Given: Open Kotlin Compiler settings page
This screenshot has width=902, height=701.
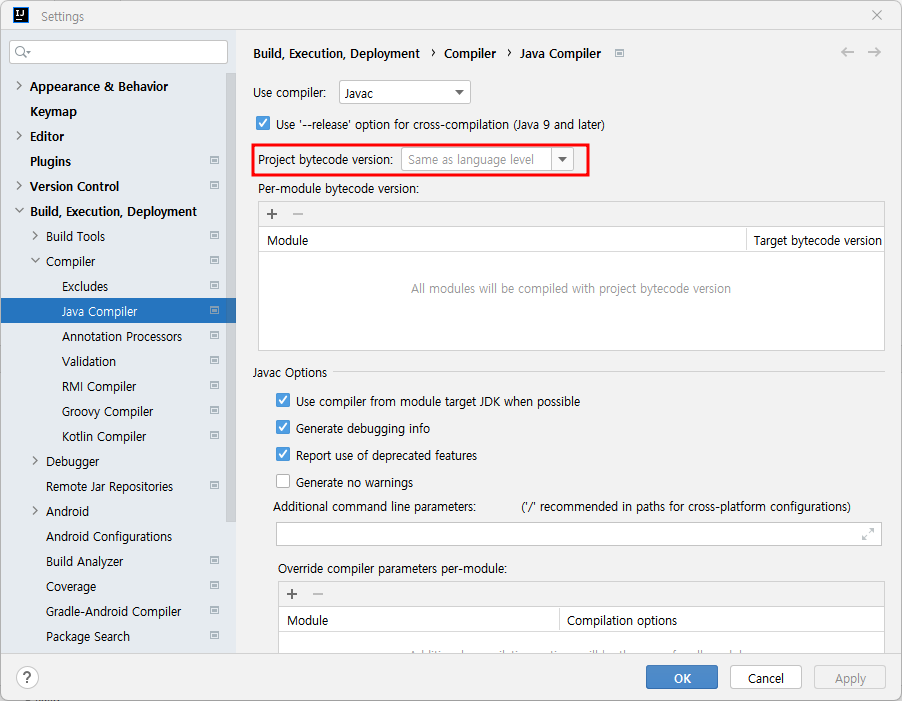Looking at the screenshot, I should pyautogui.click(x=104, y=436).
